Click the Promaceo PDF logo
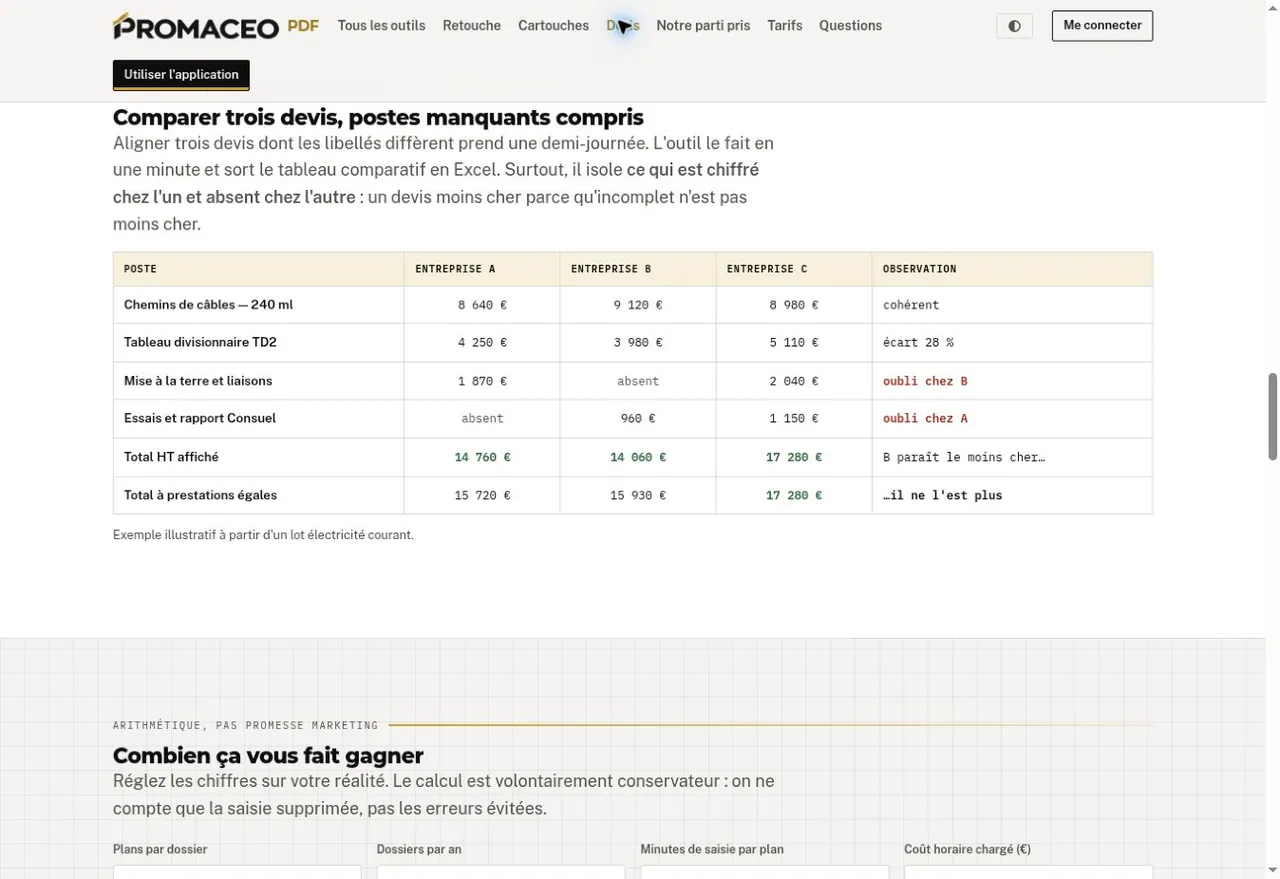This screenshot has height=879, width=1280. click(x=216, y=26)
